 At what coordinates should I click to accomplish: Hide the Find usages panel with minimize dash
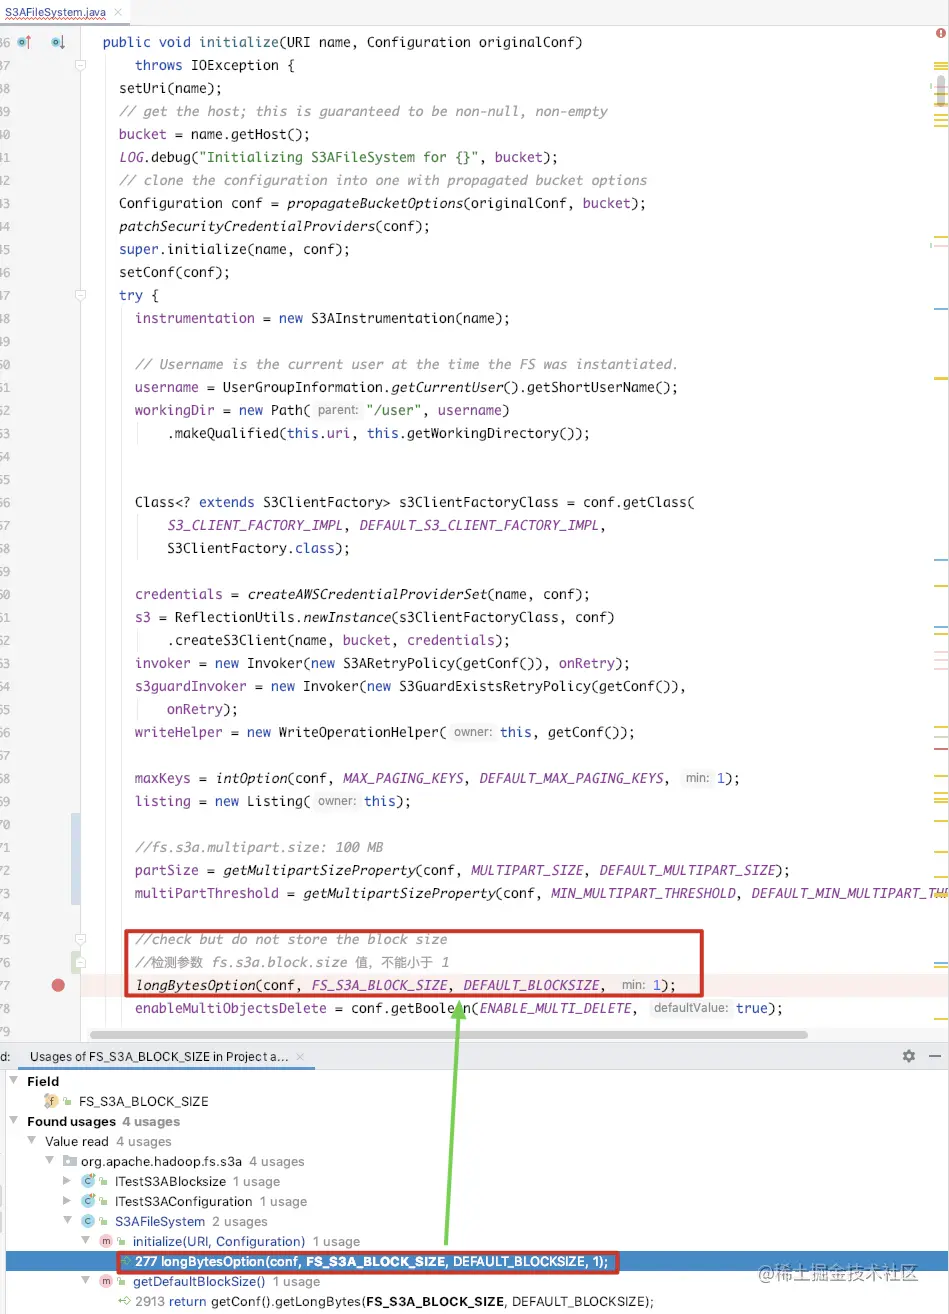[936, 1056]
